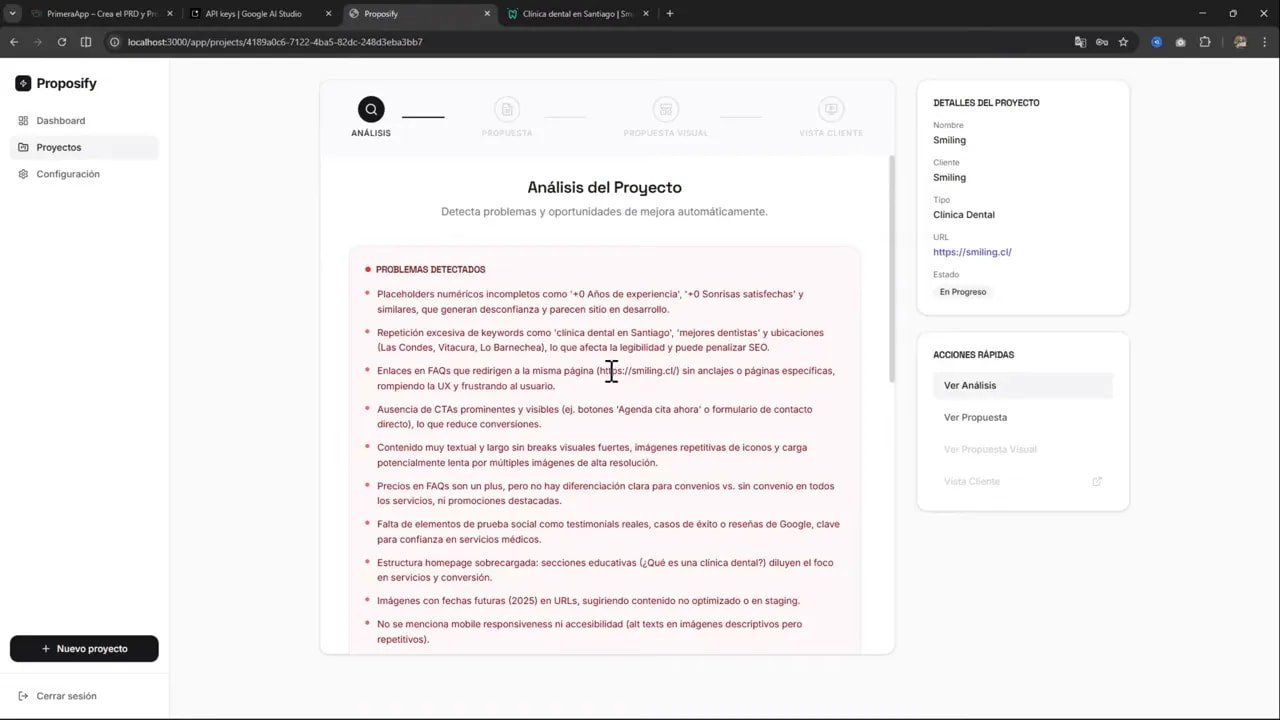The height and width of the screenshot is (720, 1280).
Task: Enable the Chrome profile avatar menu
Action: 1240,42
